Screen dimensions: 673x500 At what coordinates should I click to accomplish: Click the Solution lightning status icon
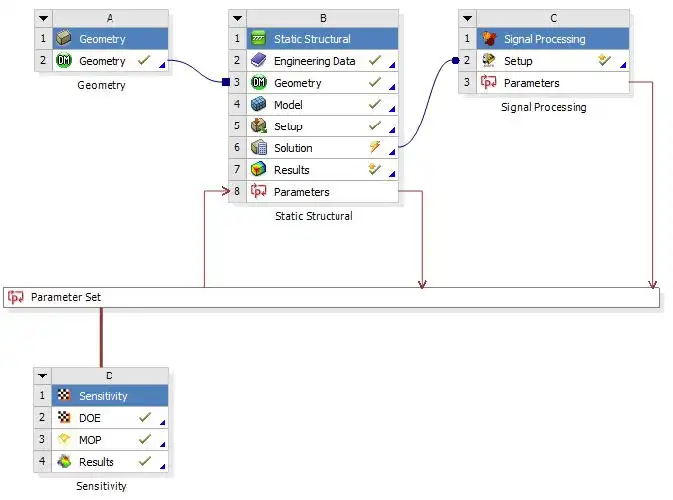(375, 147)
